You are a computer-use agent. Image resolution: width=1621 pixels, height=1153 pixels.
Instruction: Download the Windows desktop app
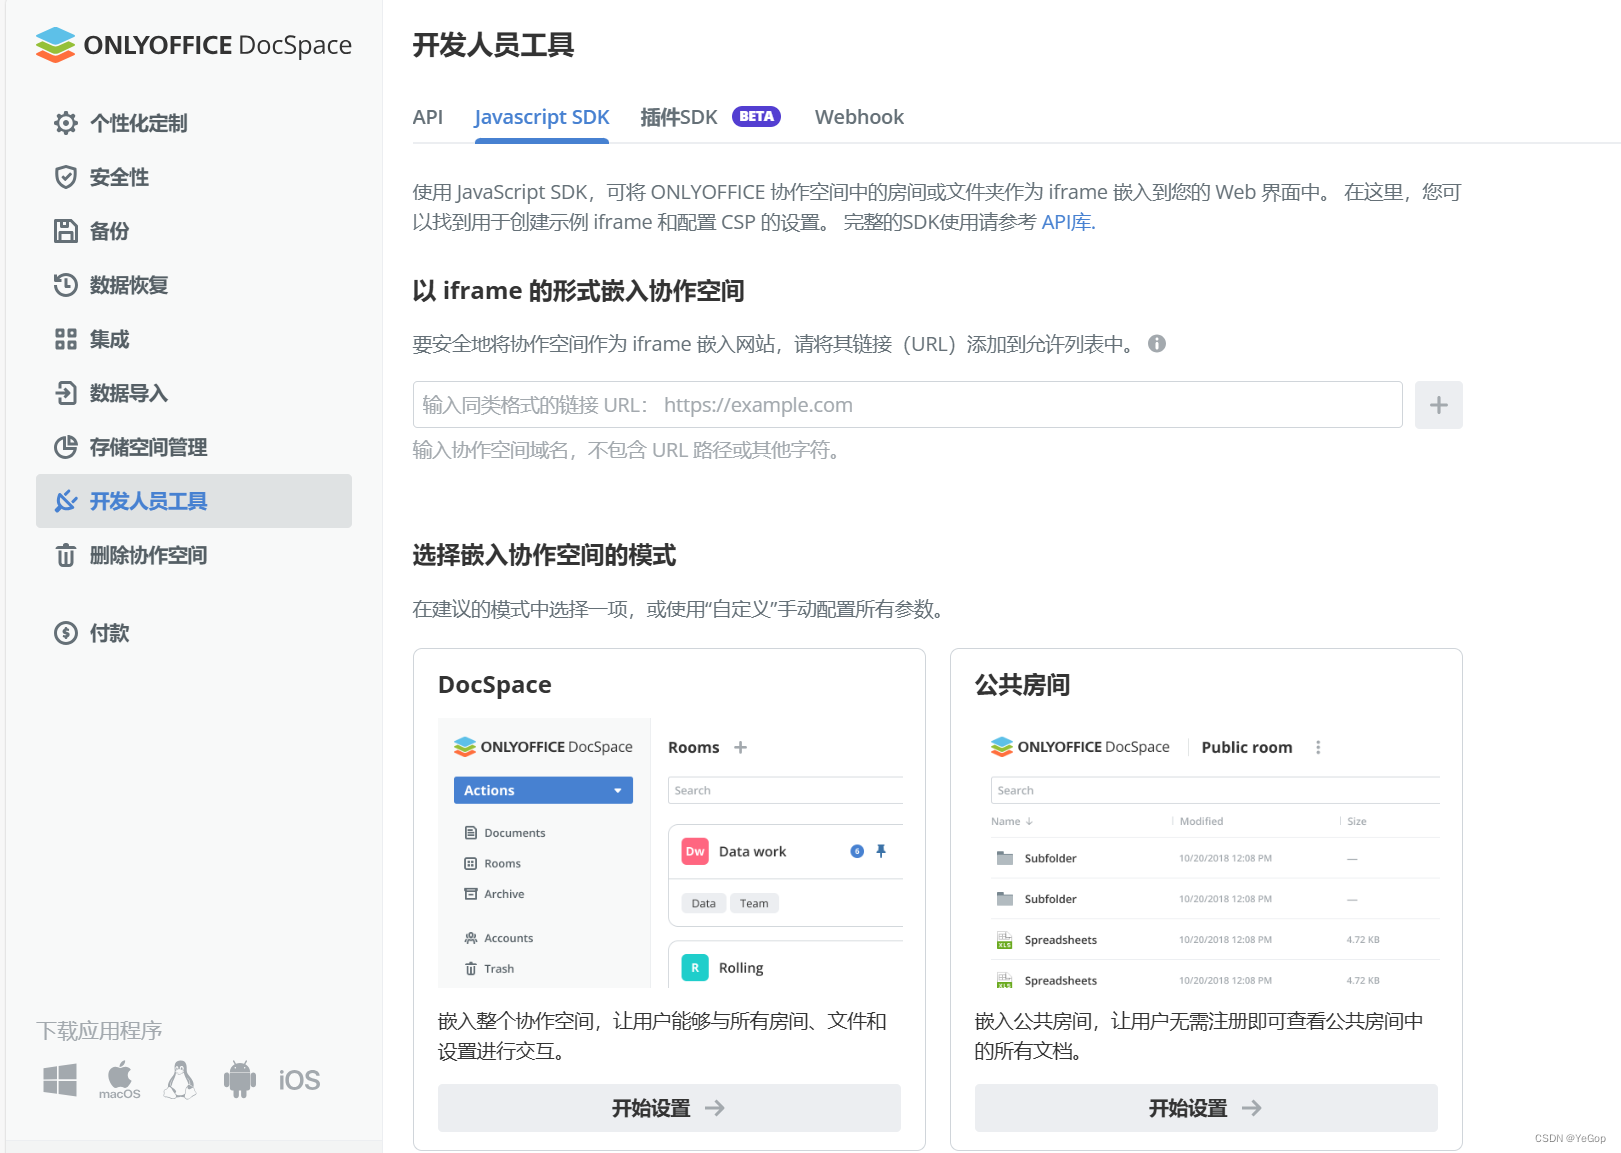(x=60, y=1080)
